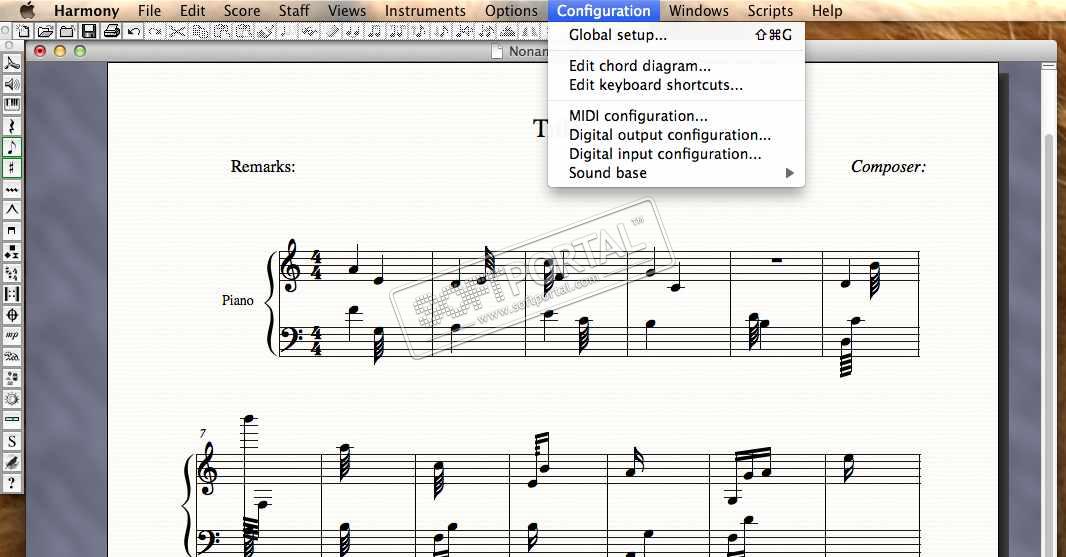
Task: Create a new score with the New document icon
Action: 24,31
